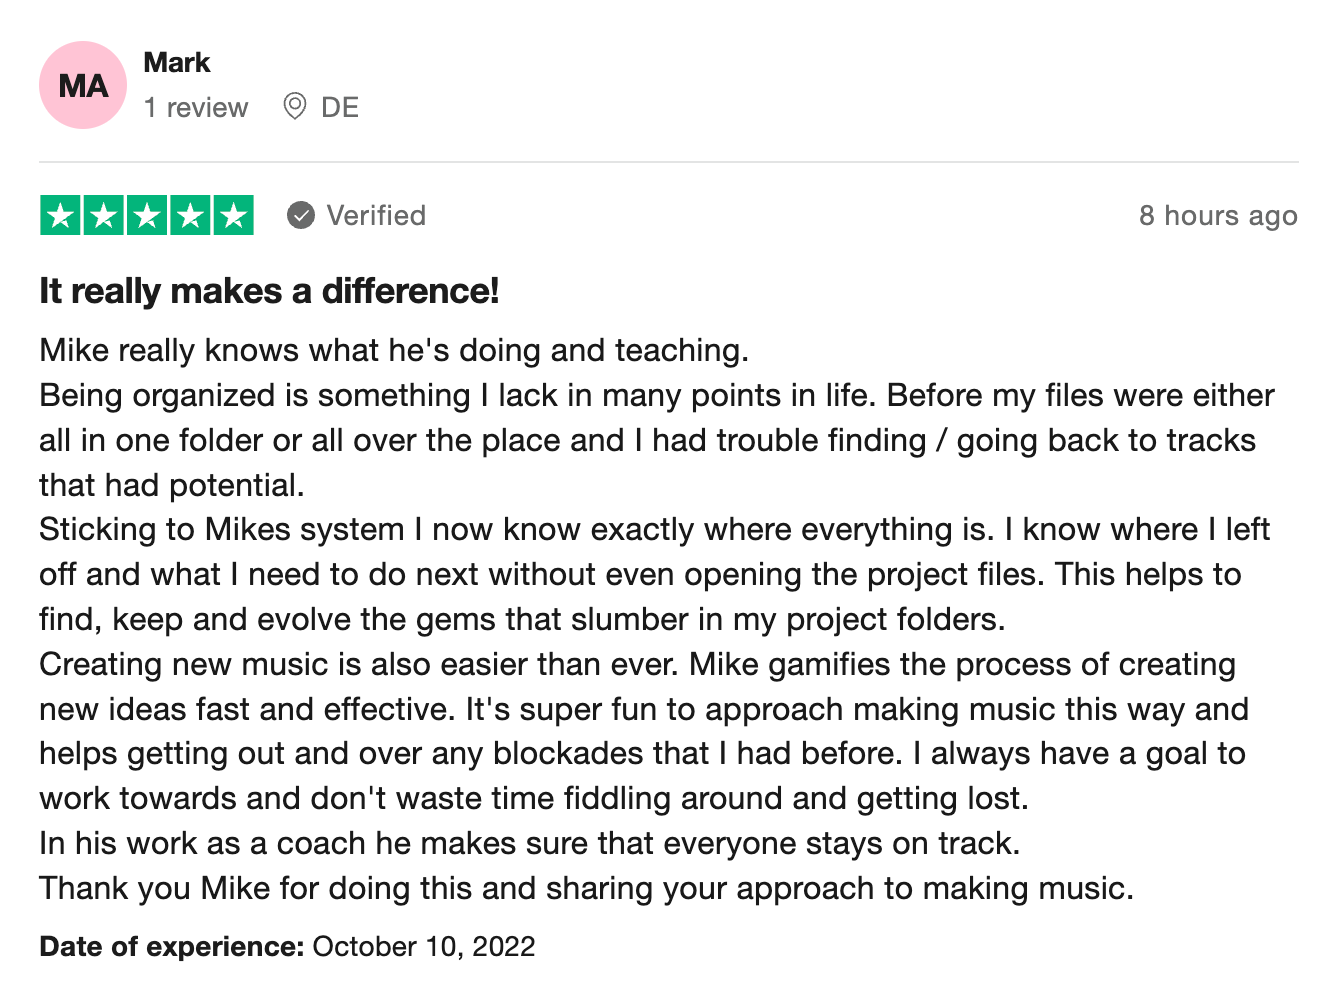Click the third green rating star
The height and width of the screenshot is (992, 1340).
point(147,215)
